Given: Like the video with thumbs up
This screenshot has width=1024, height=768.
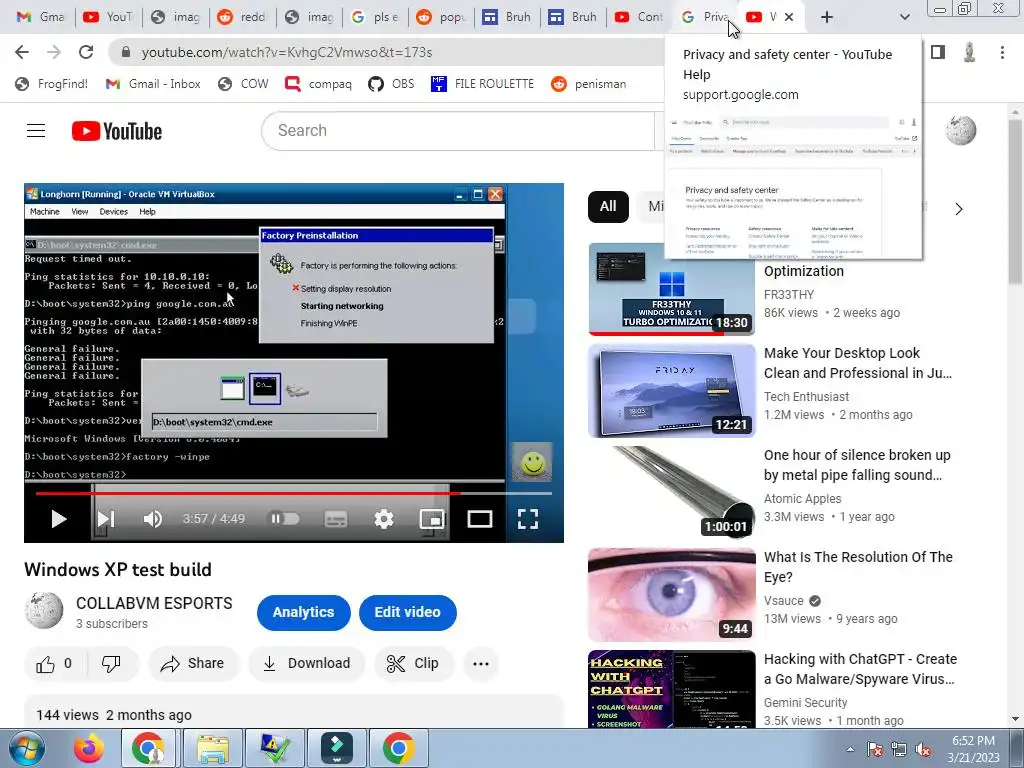Looking at the screenshot, I should coord(54,664).
